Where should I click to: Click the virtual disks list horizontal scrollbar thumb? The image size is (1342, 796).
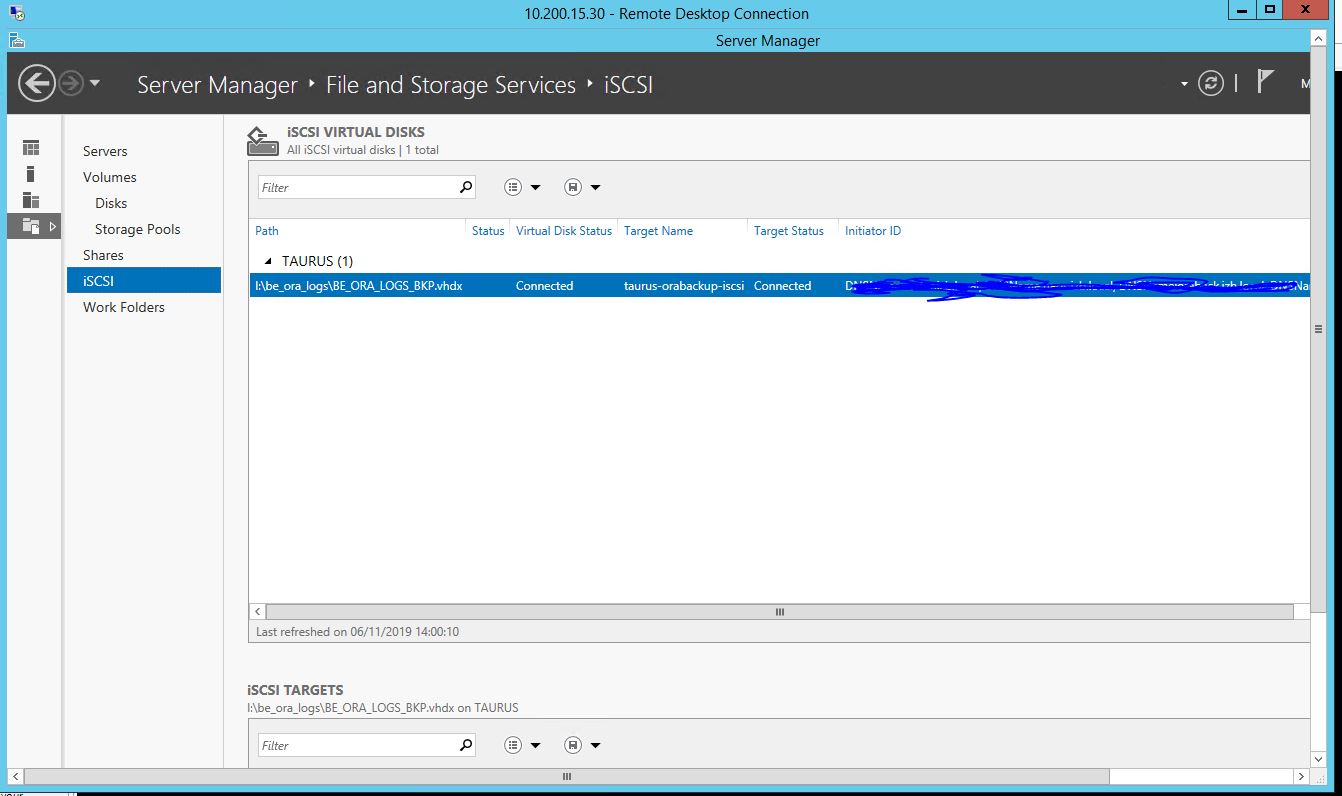point(780,612)
